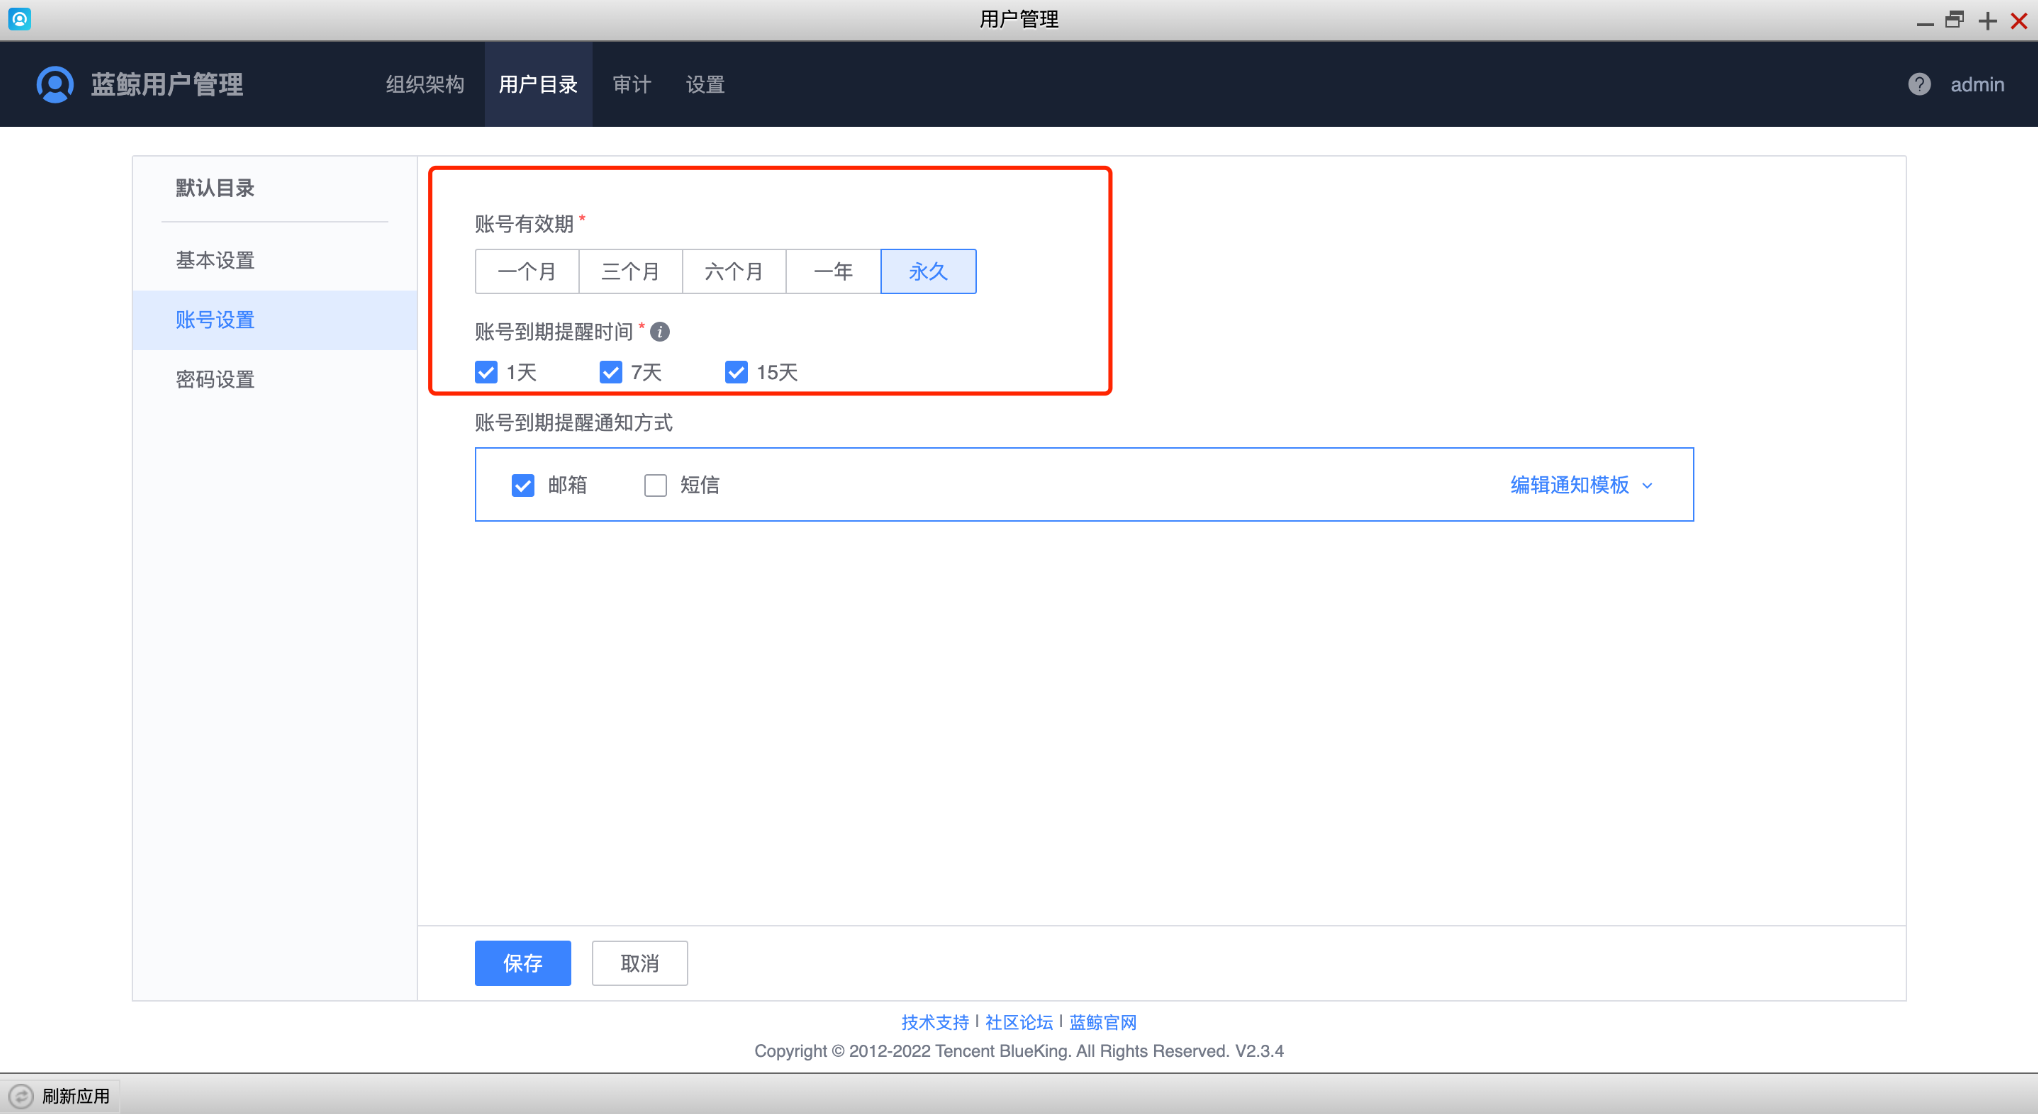
Task: Open the help question mark icon
Action: (1919, 84)
